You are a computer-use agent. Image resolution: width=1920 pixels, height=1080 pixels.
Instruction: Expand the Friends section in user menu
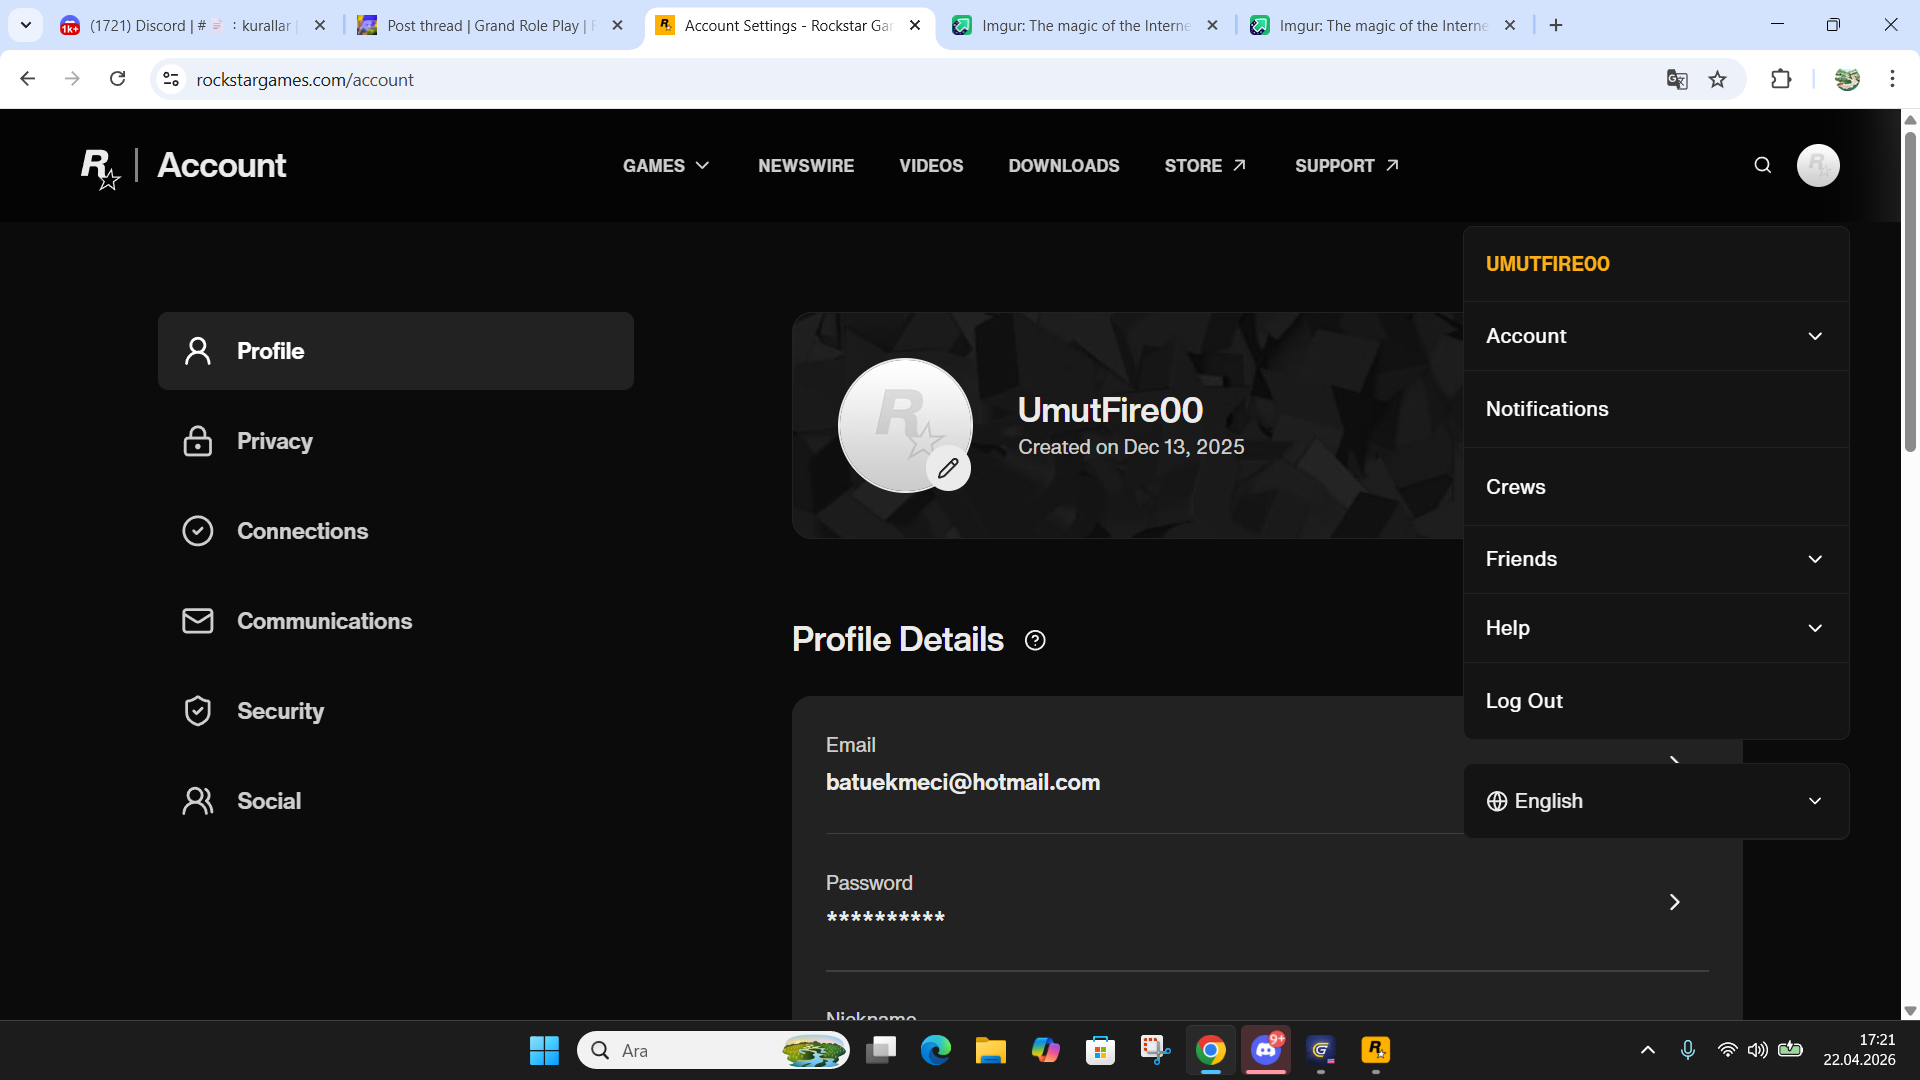point(1656,559)
